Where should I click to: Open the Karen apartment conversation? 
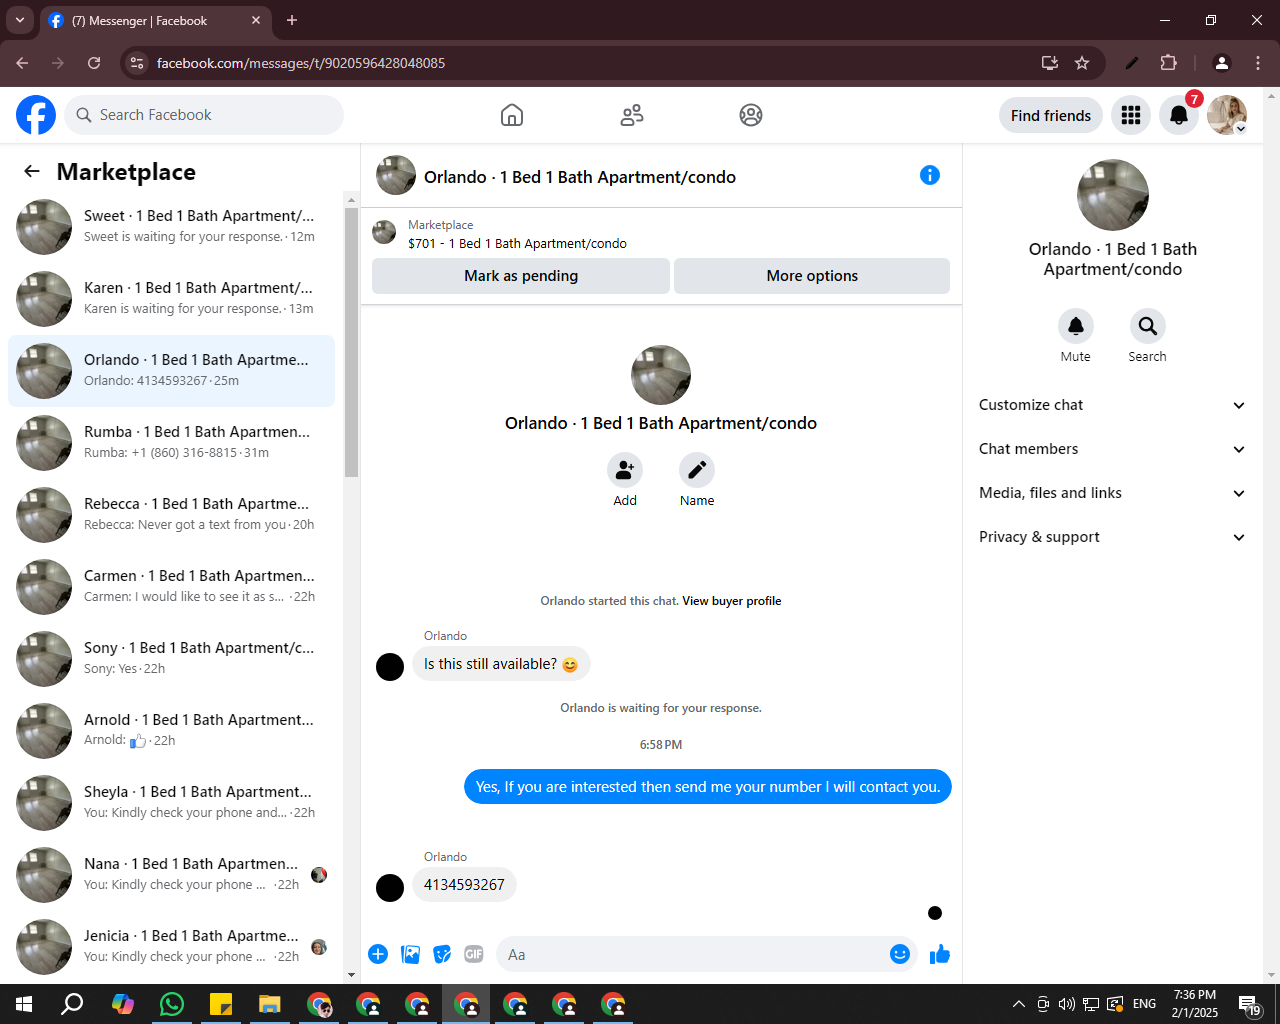coord(171,299)
